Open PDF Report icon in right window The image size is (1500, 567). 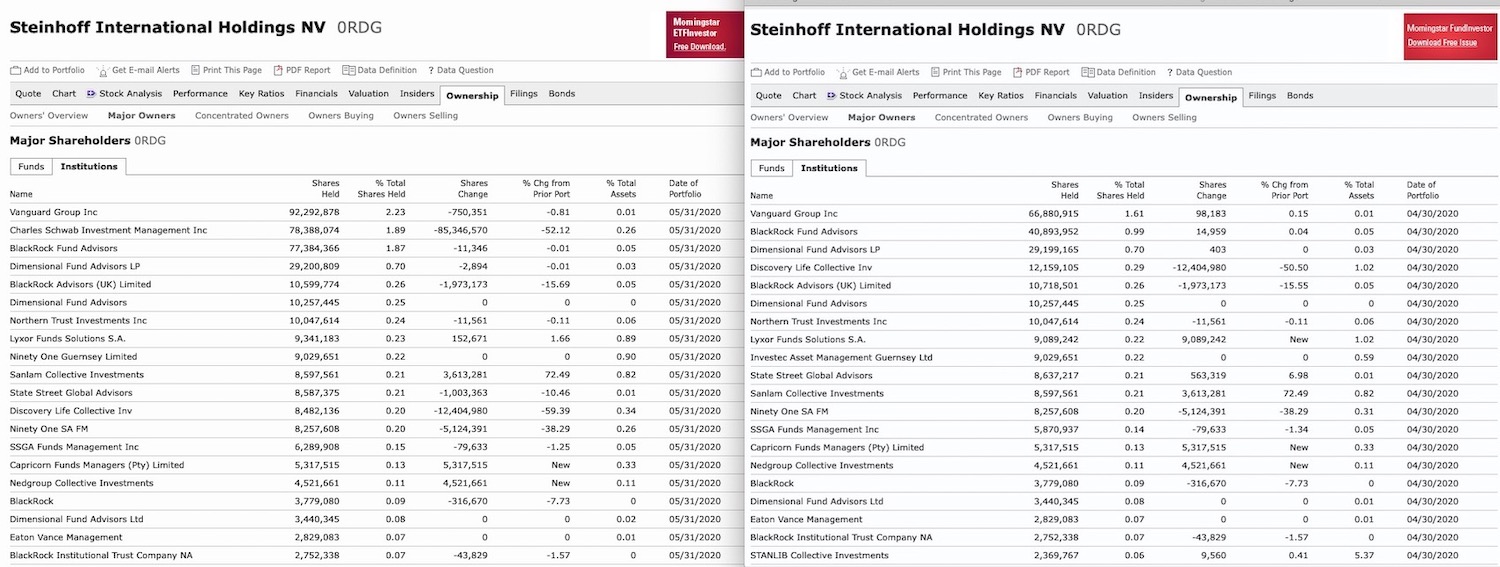1017,72
